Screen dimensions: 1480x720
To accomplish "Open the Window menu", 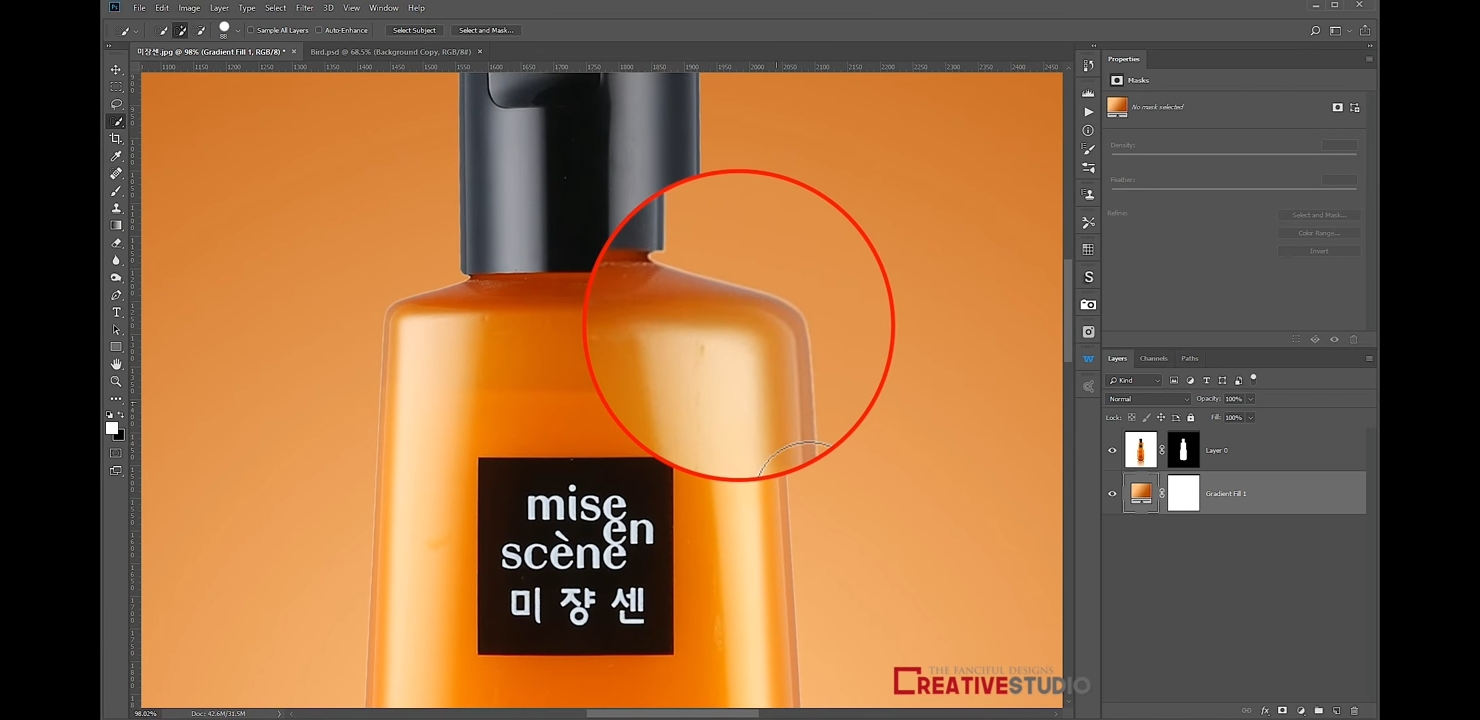I will (x=384, y=8).
